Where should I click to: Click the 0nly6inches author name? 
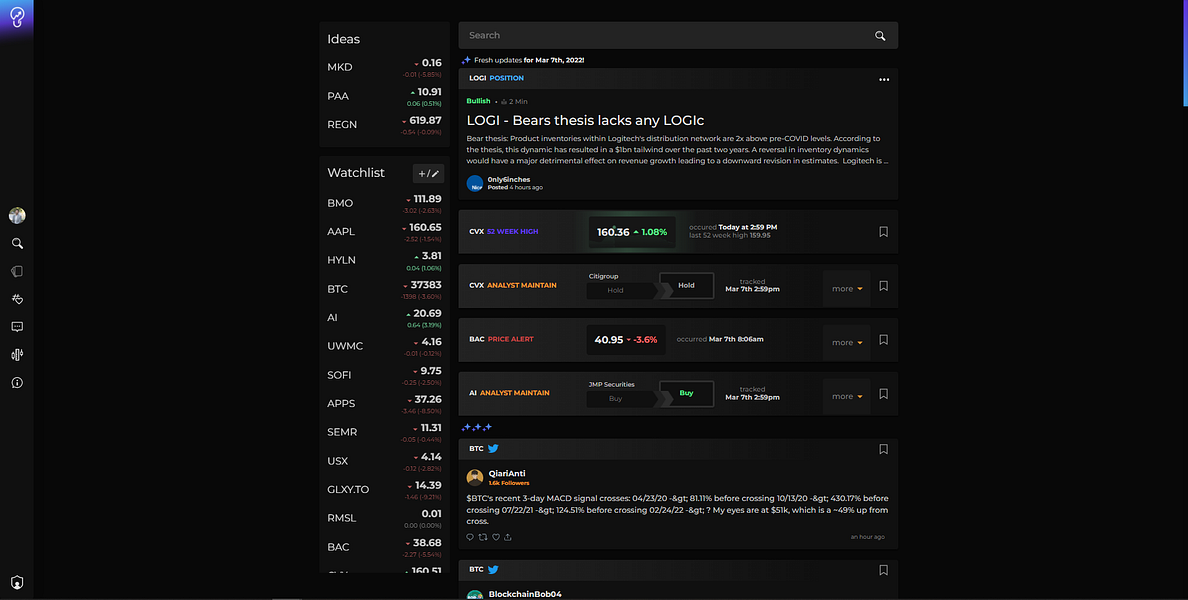[508, 180]
